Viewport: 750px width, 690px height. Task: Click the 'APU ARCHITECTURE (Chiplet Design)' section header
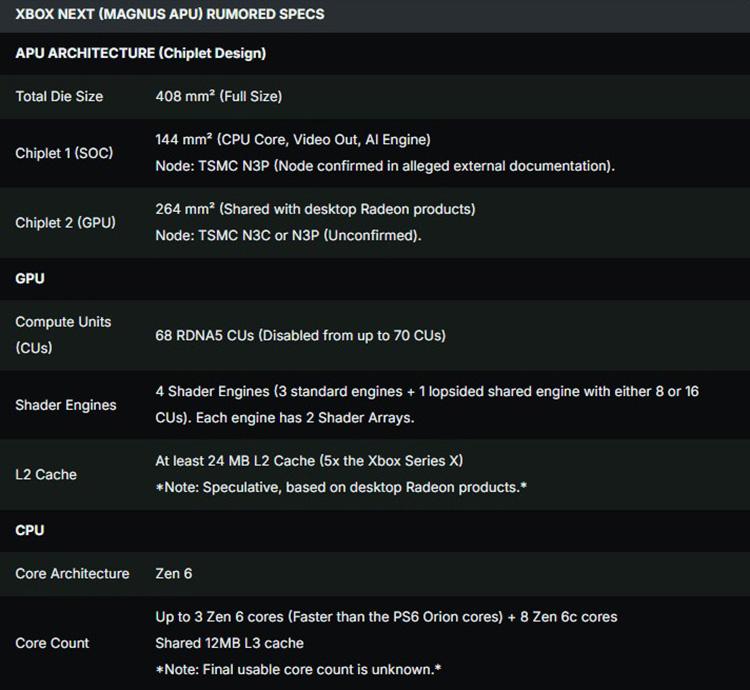(140, 53)
